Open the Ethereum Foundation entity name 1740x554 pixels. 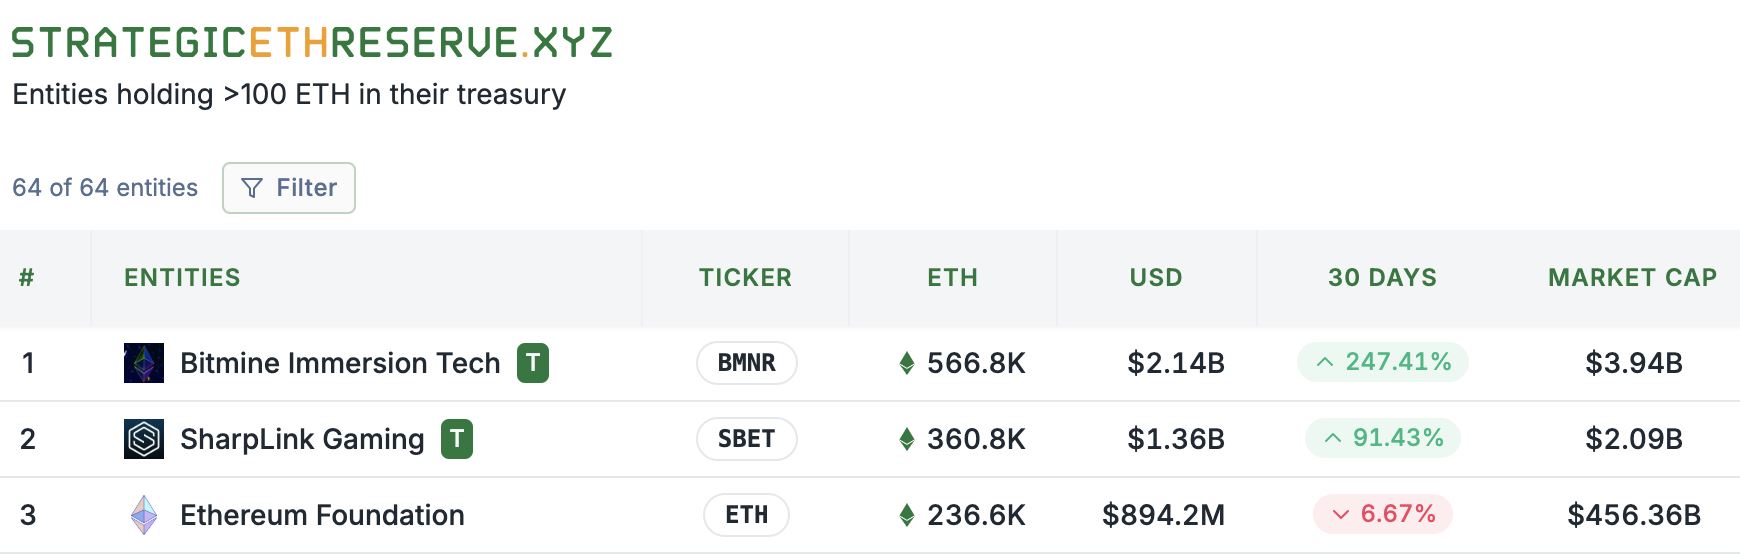pyautogui.click(x=322, y=515)
